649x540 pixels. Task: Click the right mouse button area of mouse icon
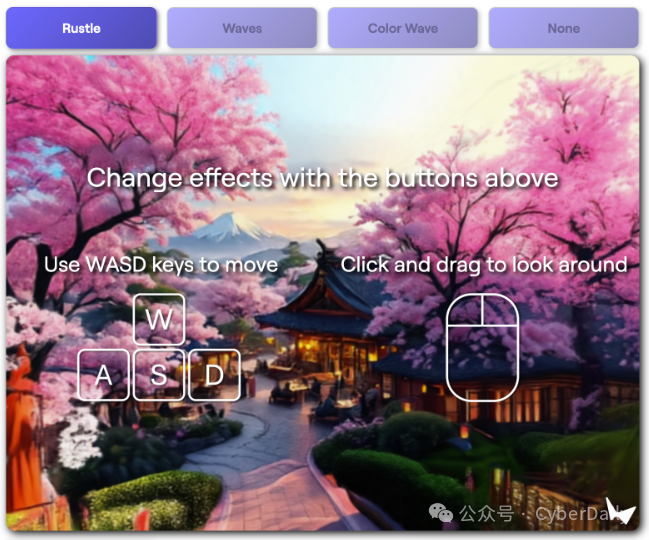click(500, 310)
